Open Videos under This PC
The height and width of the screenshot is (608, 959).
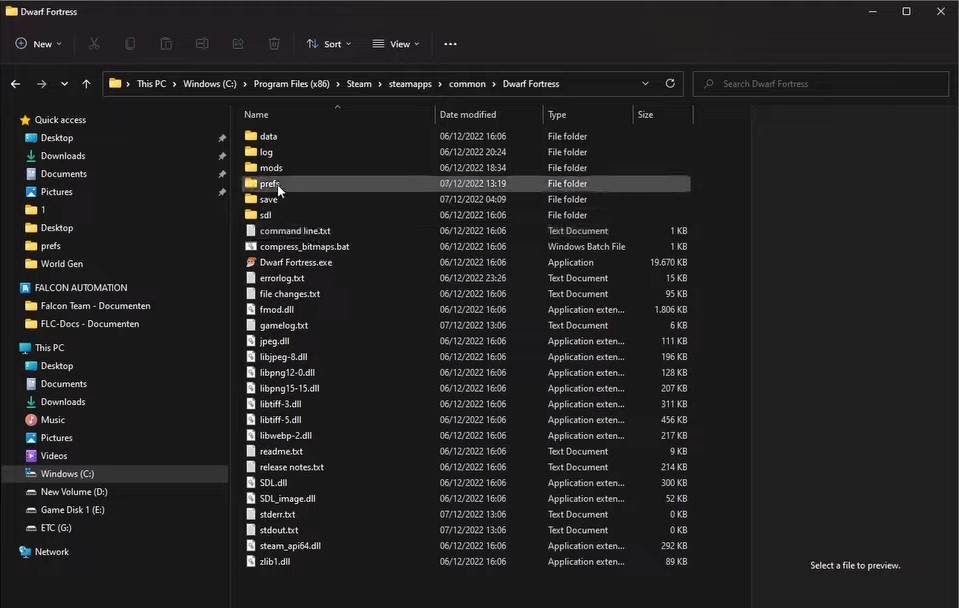click(x=53, y=456)
